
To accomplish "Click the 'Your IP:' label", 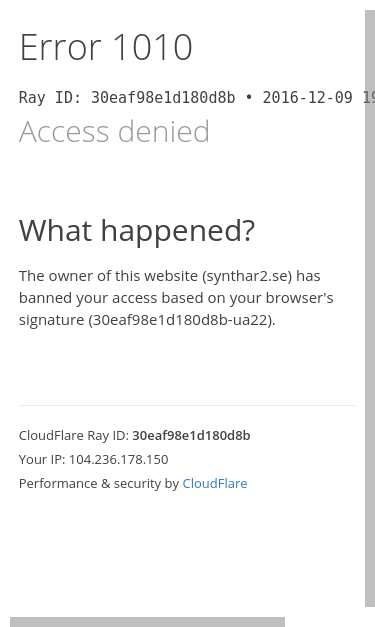I will (x=42, y=459).
